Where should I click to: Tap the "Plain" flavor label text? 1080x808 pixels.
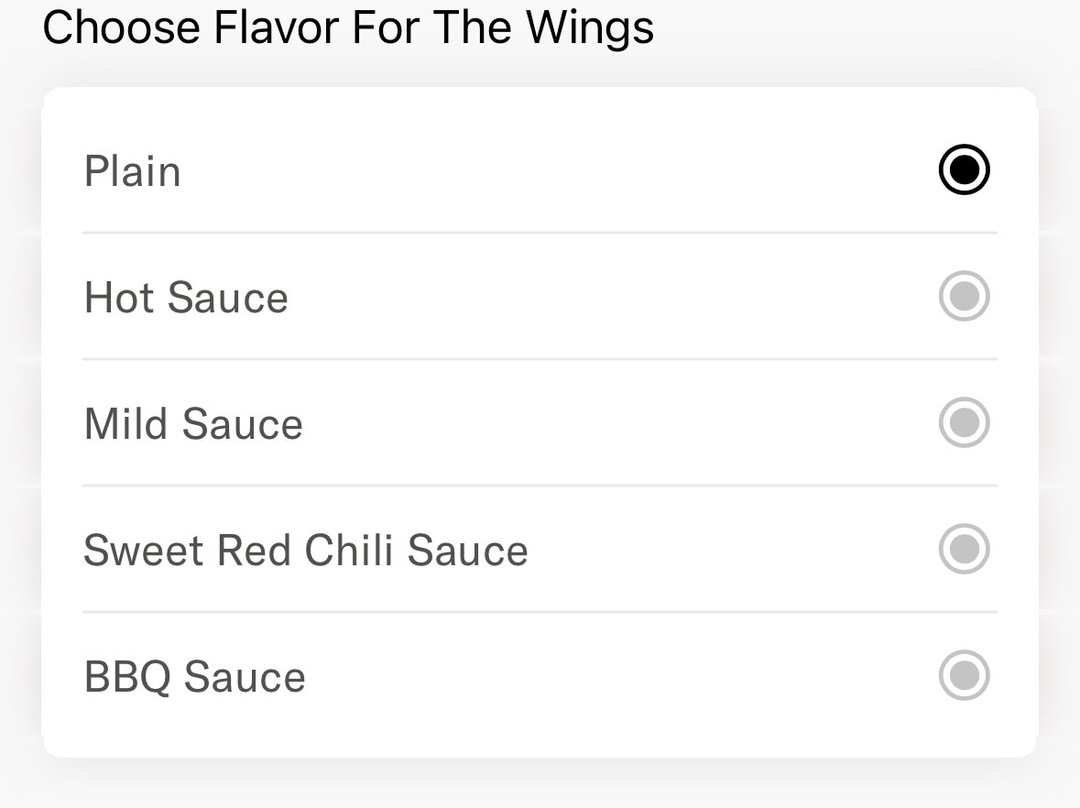[132, 171]
